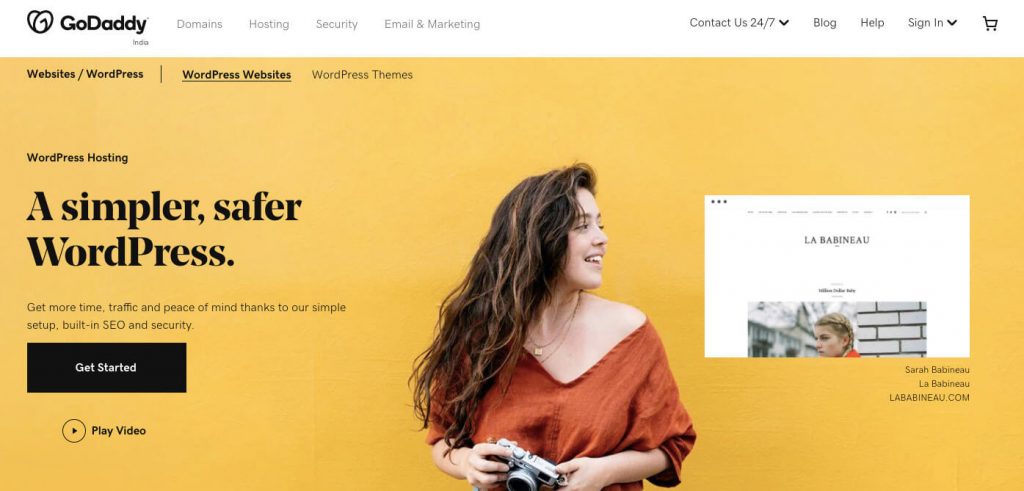This screenshot has width=1024, height=491.
Task: Open the shopping cart icon
Action: (x=990, y=24)
